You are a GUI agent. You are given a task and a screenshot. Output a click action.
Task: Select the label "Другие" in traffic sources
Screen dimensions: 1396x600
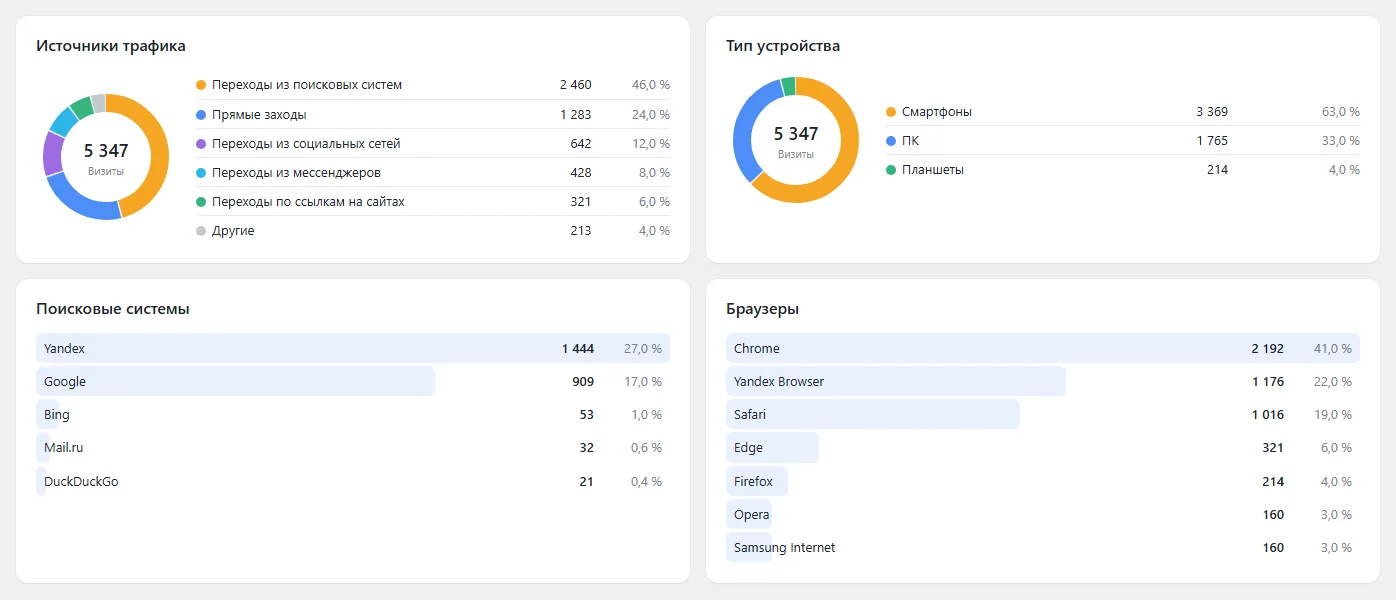[233, 231]
